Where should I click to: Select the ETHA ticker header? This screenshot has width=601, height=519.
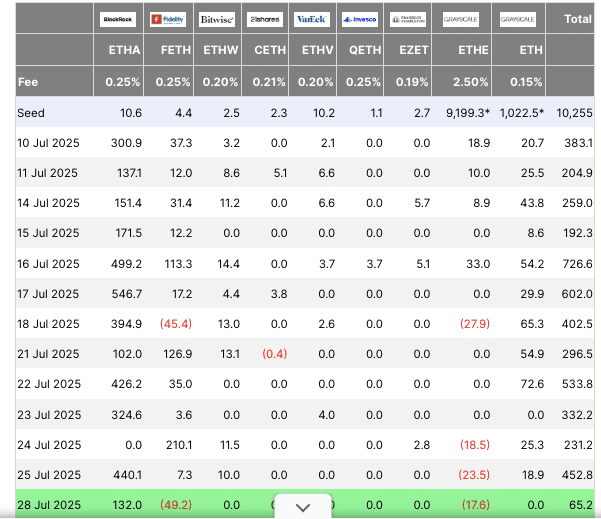(x=124, y=49)
